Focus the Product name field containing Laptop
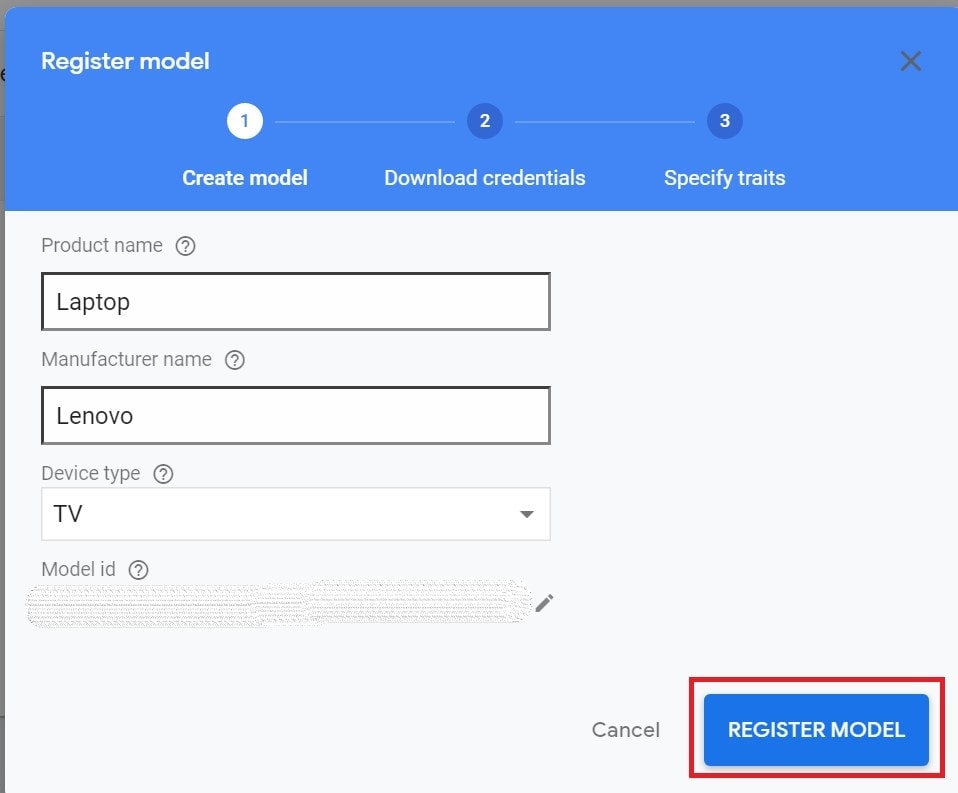The height and width of the screenshot is (793, 958). tap(296, 302)
